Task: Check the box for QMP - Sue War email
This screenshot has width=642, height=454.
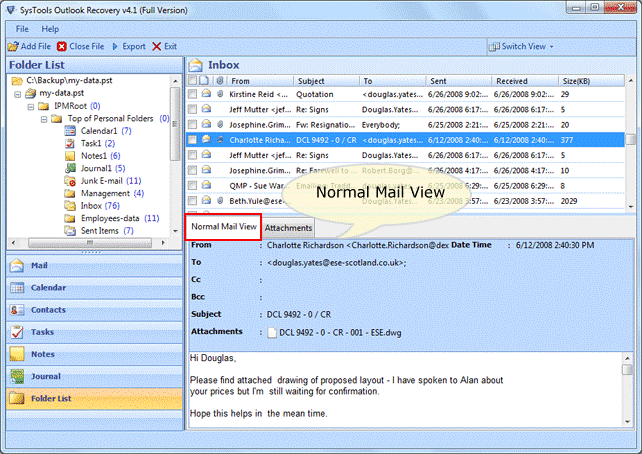Action: coord(192,186)
